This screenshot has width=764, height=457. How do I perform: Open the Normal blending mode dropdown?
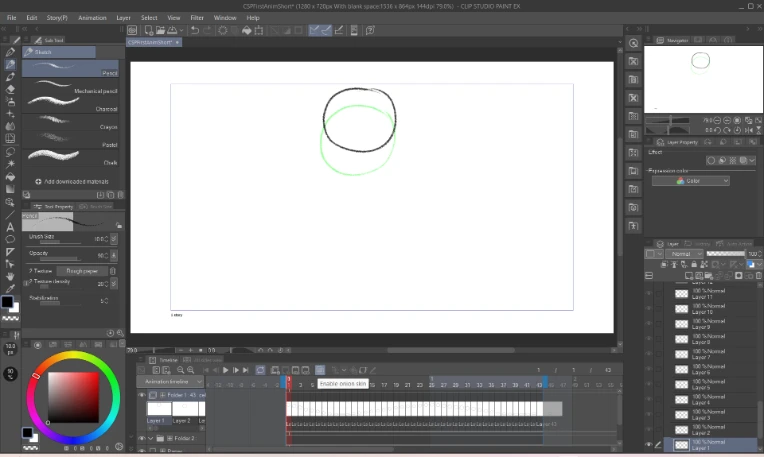click(x=684, y=254)
